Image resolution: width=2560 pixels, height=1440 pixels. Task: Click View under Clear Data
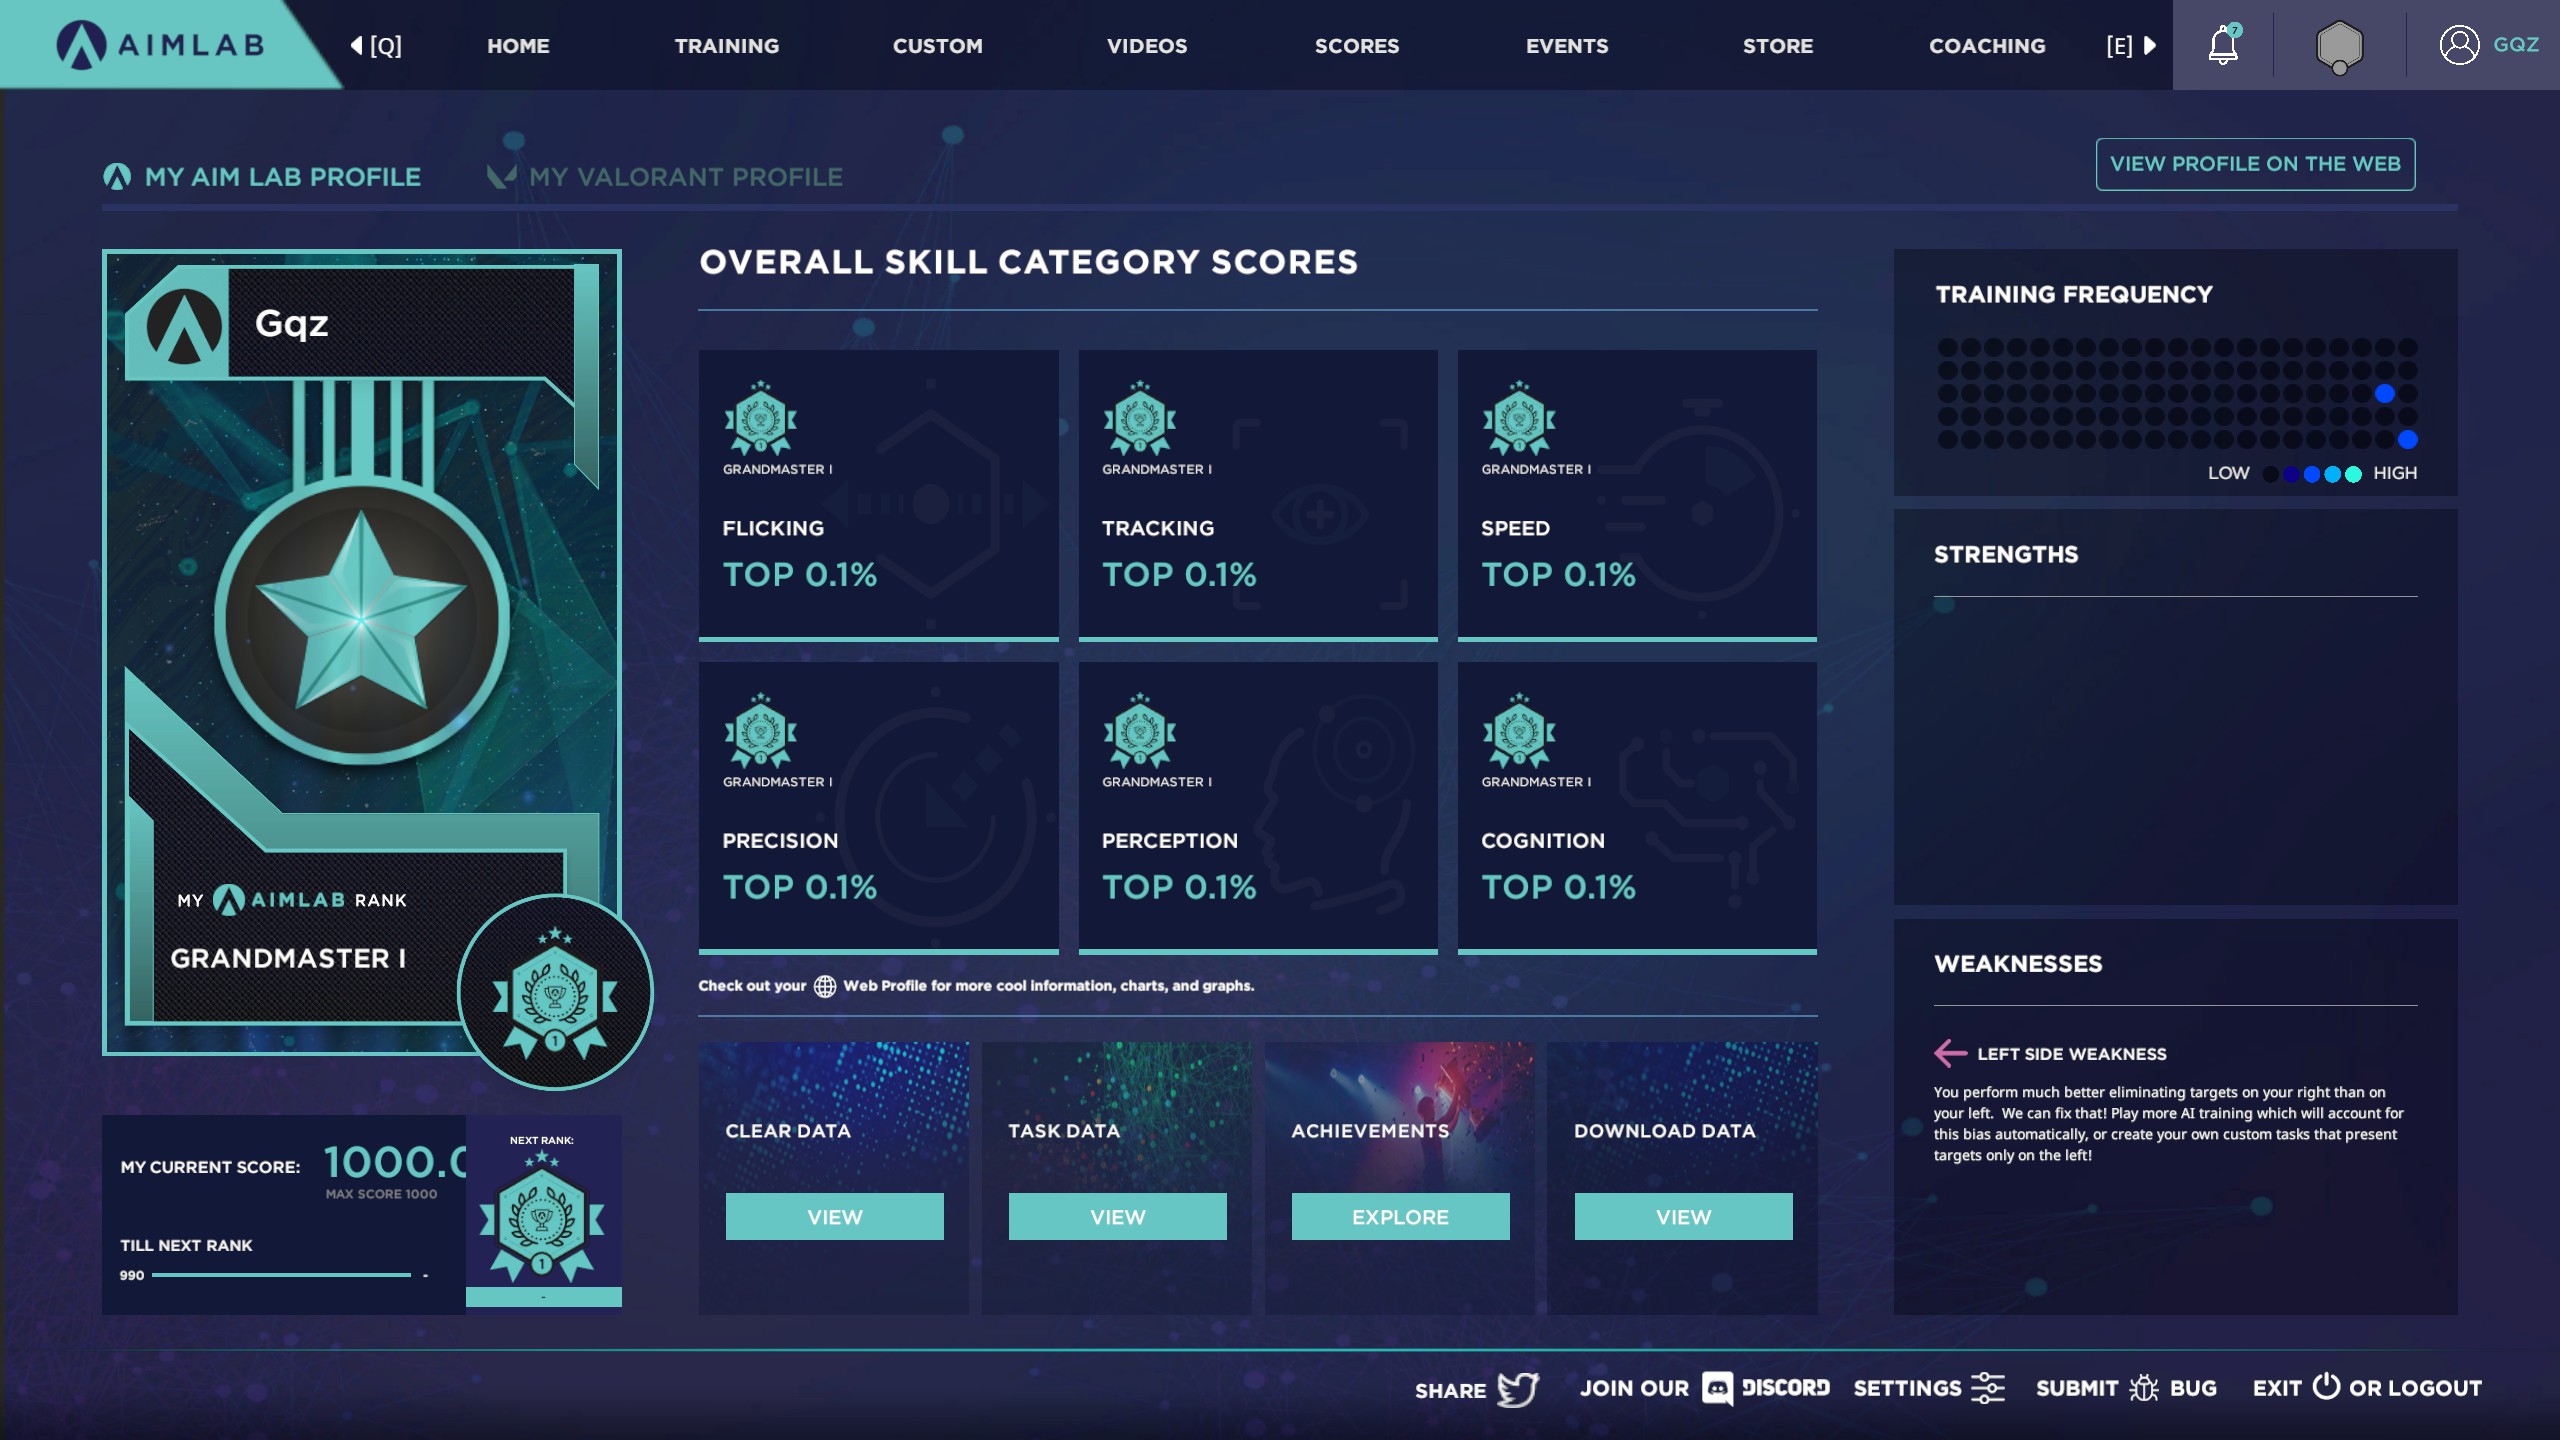point(834,1217)
